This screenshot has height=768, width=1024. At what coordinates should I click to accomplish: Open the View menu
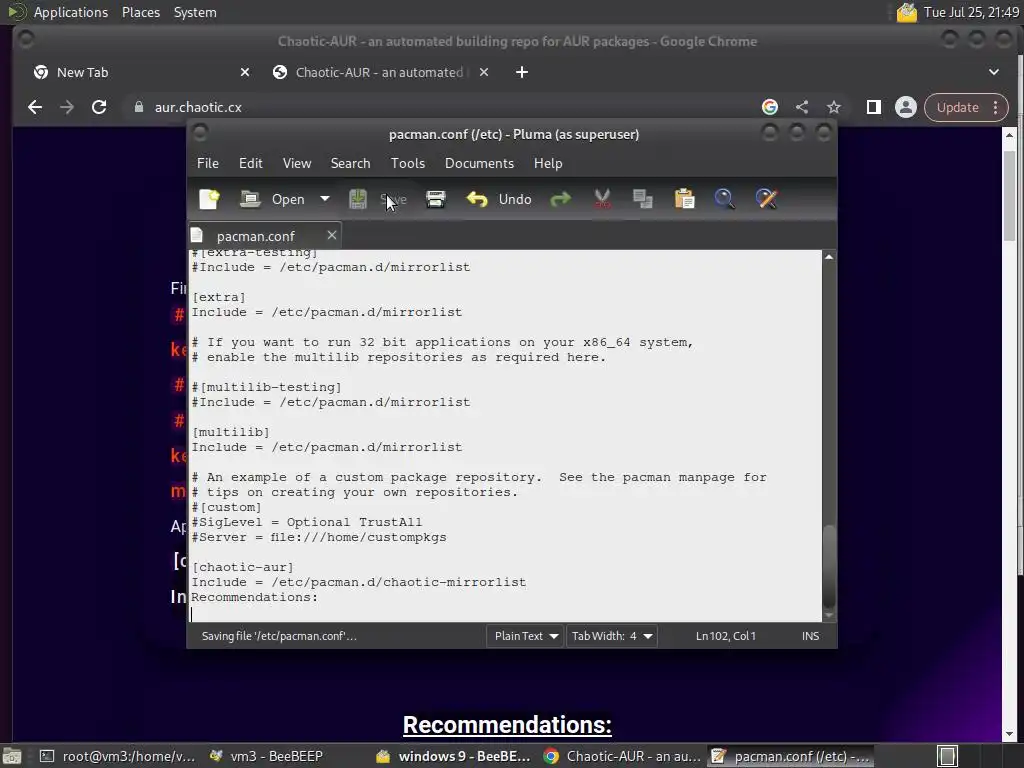pos(297,163)
